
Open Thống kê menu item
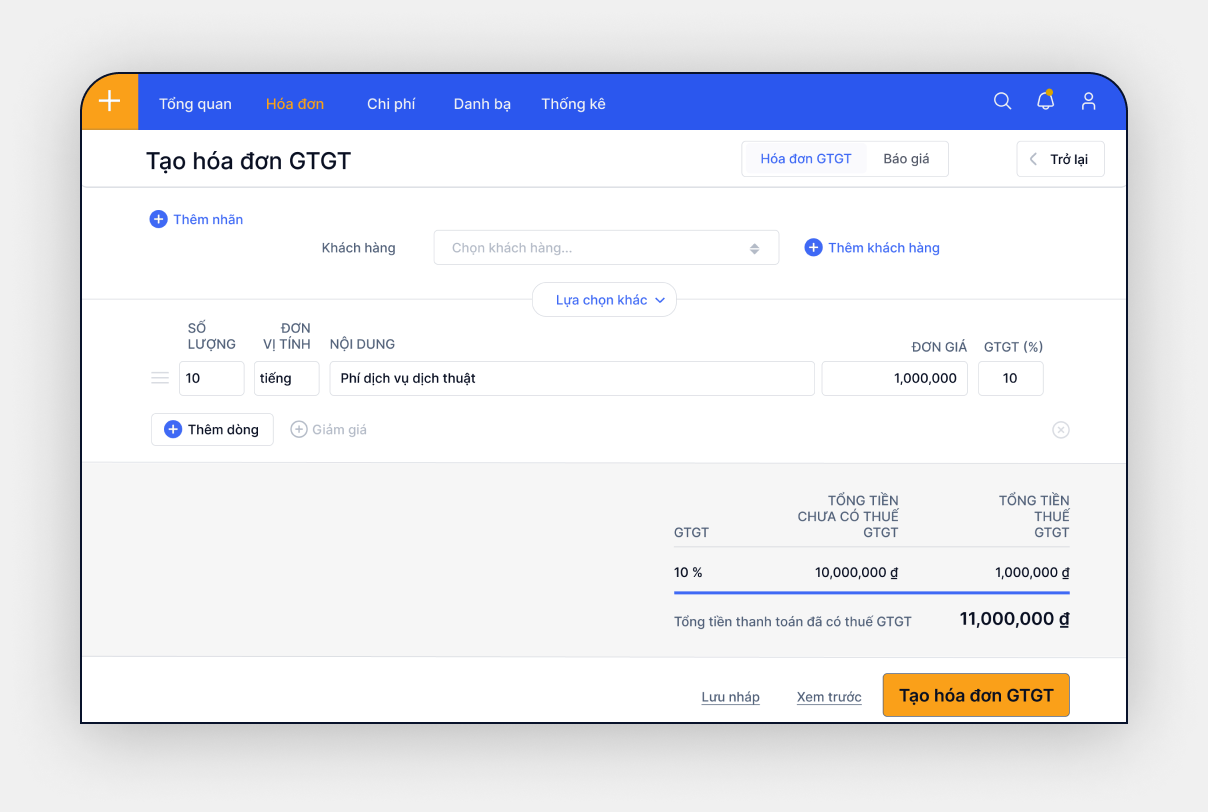[573, 104]
